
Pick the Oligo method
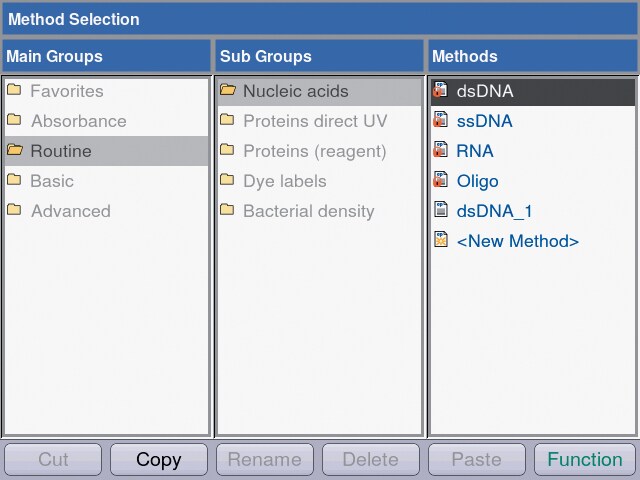(x=533, y=181)
